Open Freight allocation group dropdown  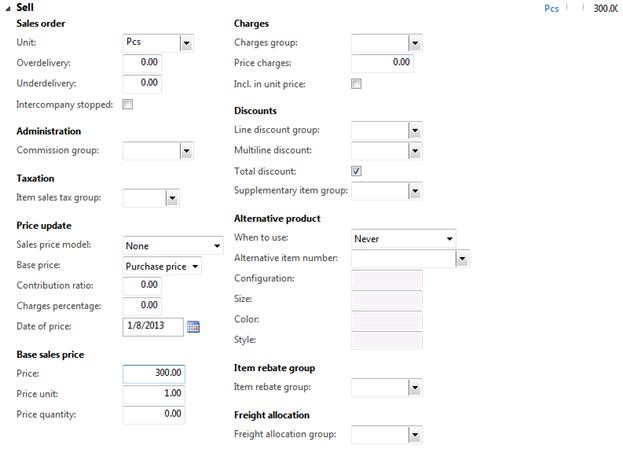click(x=415, y=435)
